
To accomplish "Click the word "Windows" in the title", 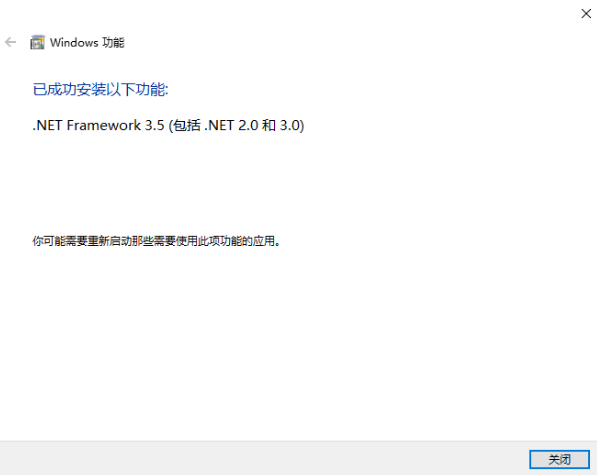I will tap(74, 43).
